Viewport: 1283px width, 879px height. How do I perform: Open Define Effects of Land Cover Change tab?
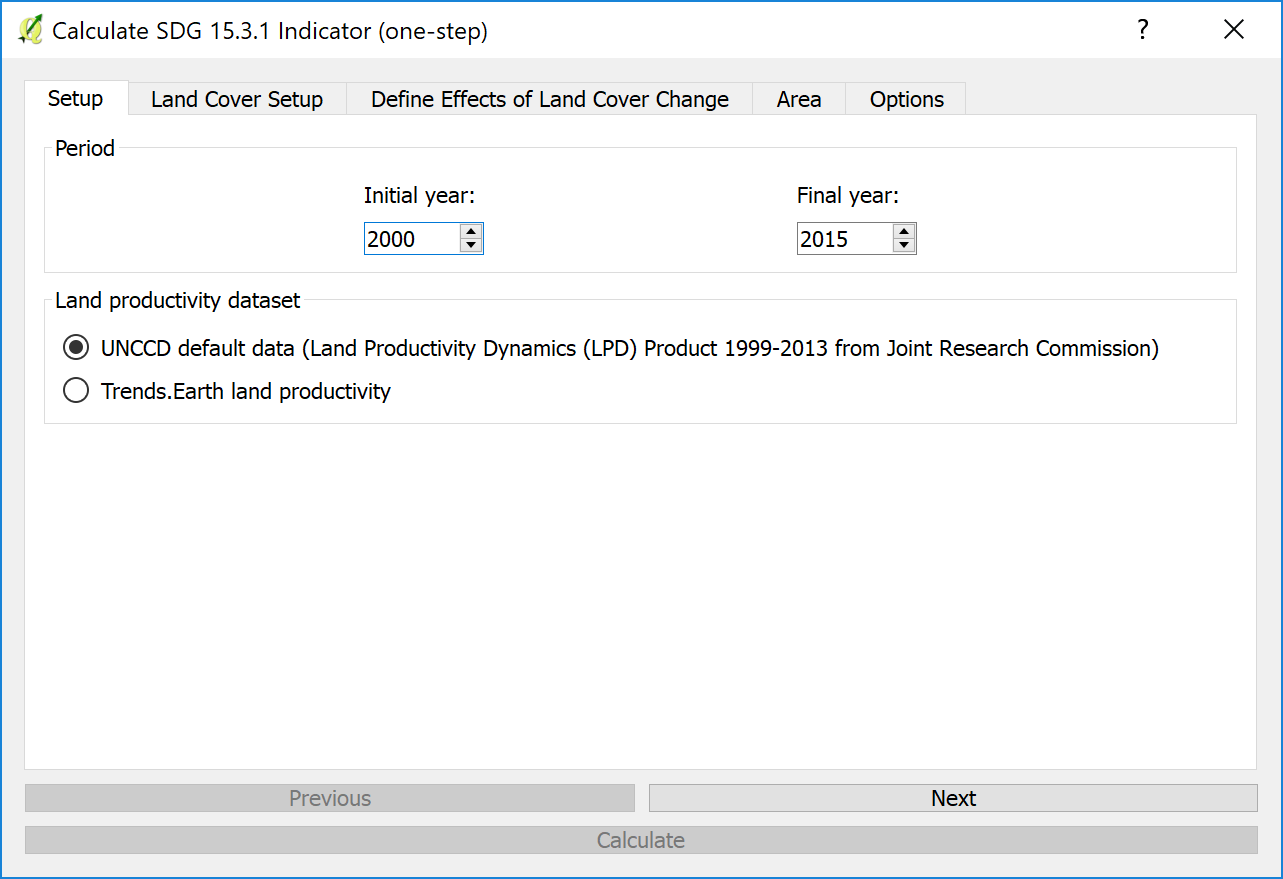coord(549,100)
